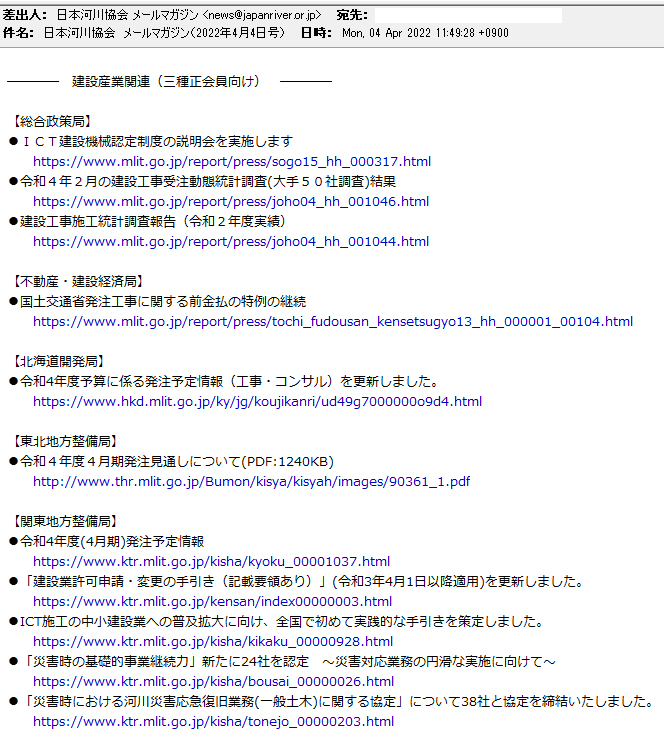Open the sogo15_hh_000317.html link
The width and height of the screenshot is (664, 732).
tap(232, 162)
